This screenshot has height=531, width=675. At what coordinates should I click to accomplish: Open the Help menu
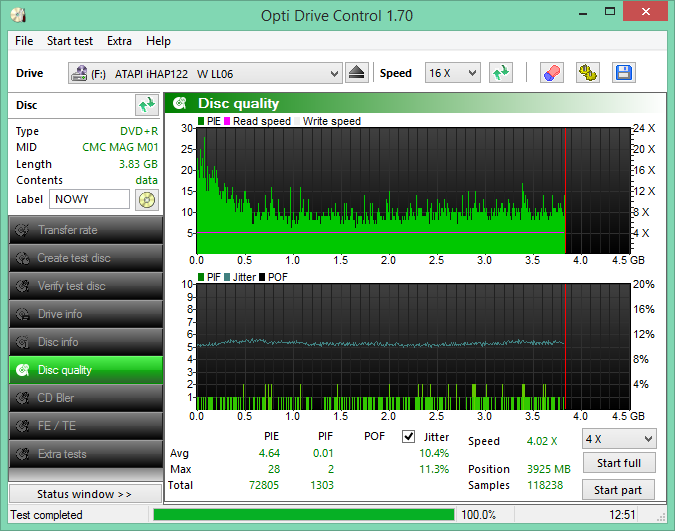point(158,41)
